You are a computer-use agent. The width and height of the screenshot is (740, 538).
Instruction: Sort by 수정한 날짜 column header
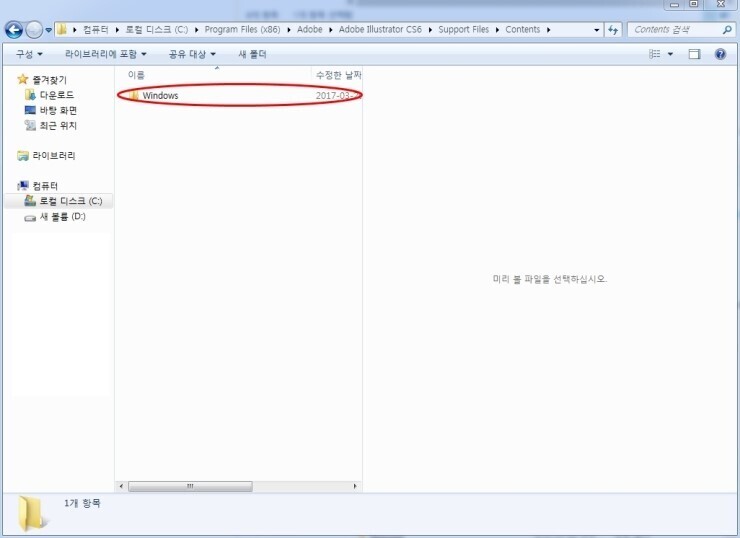pos(338,75)
